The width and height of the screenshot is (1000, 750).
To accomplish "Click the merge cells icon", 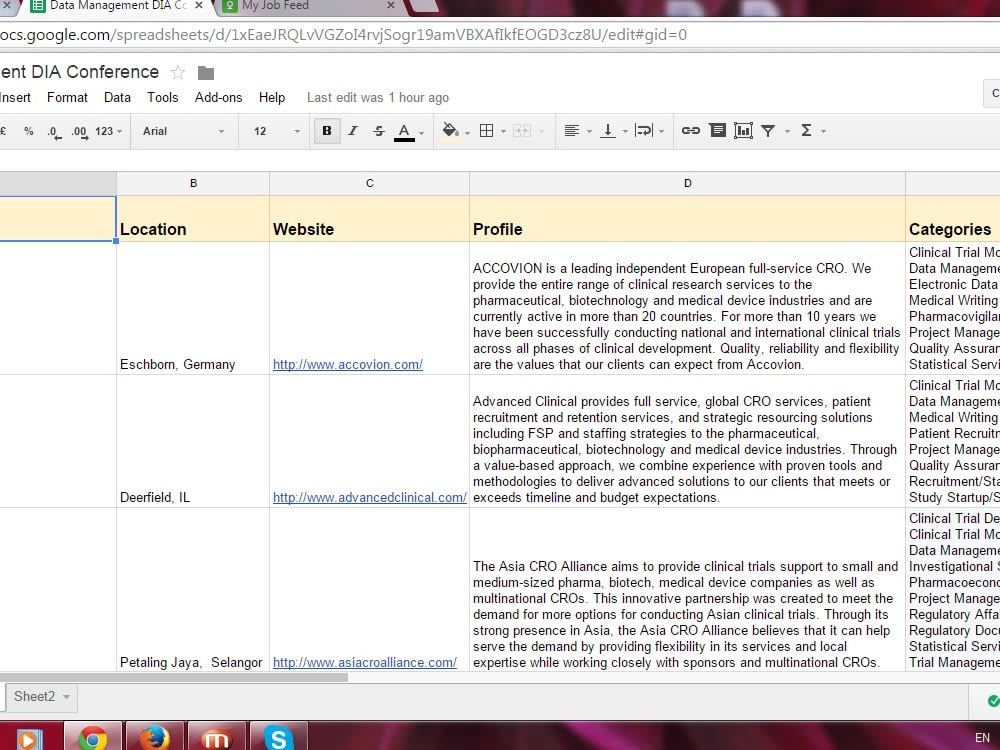I will coord(522,131).
